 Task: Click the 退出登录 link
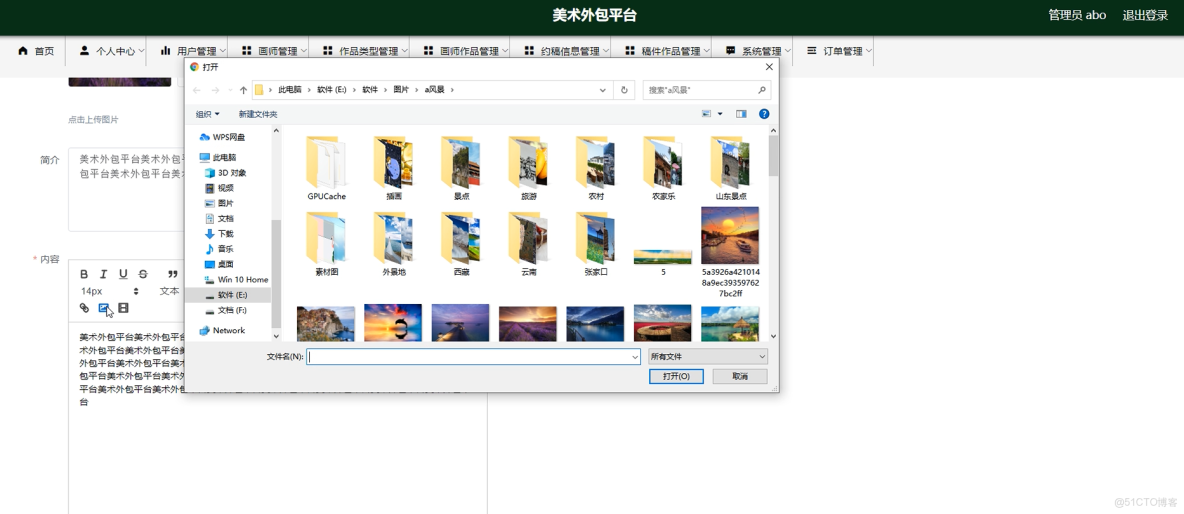(x=1145, y=15)
